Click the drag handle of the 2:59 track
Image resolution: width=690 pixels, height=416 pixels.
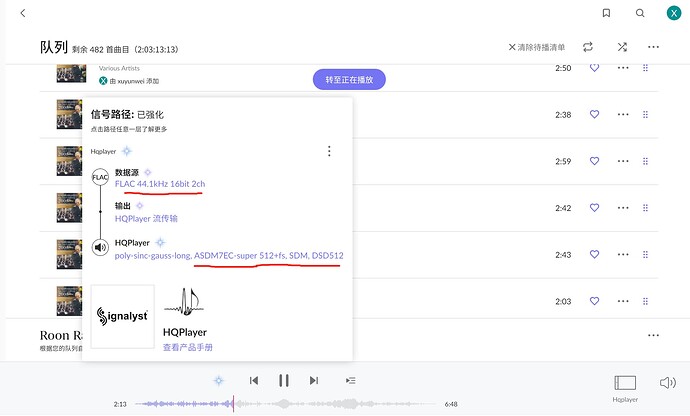(x=646, y=161)
